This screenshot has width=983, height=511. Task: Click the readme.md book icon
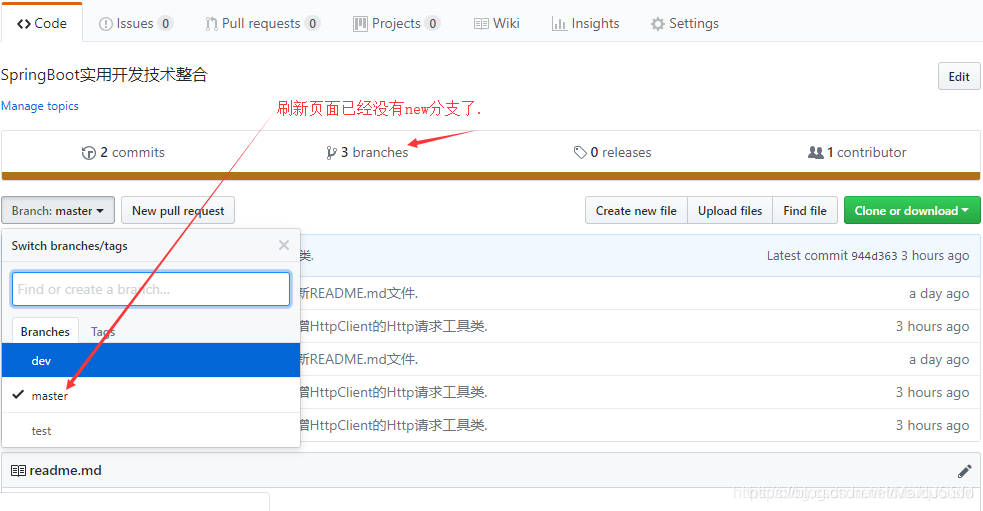click(x=18, y=471)
